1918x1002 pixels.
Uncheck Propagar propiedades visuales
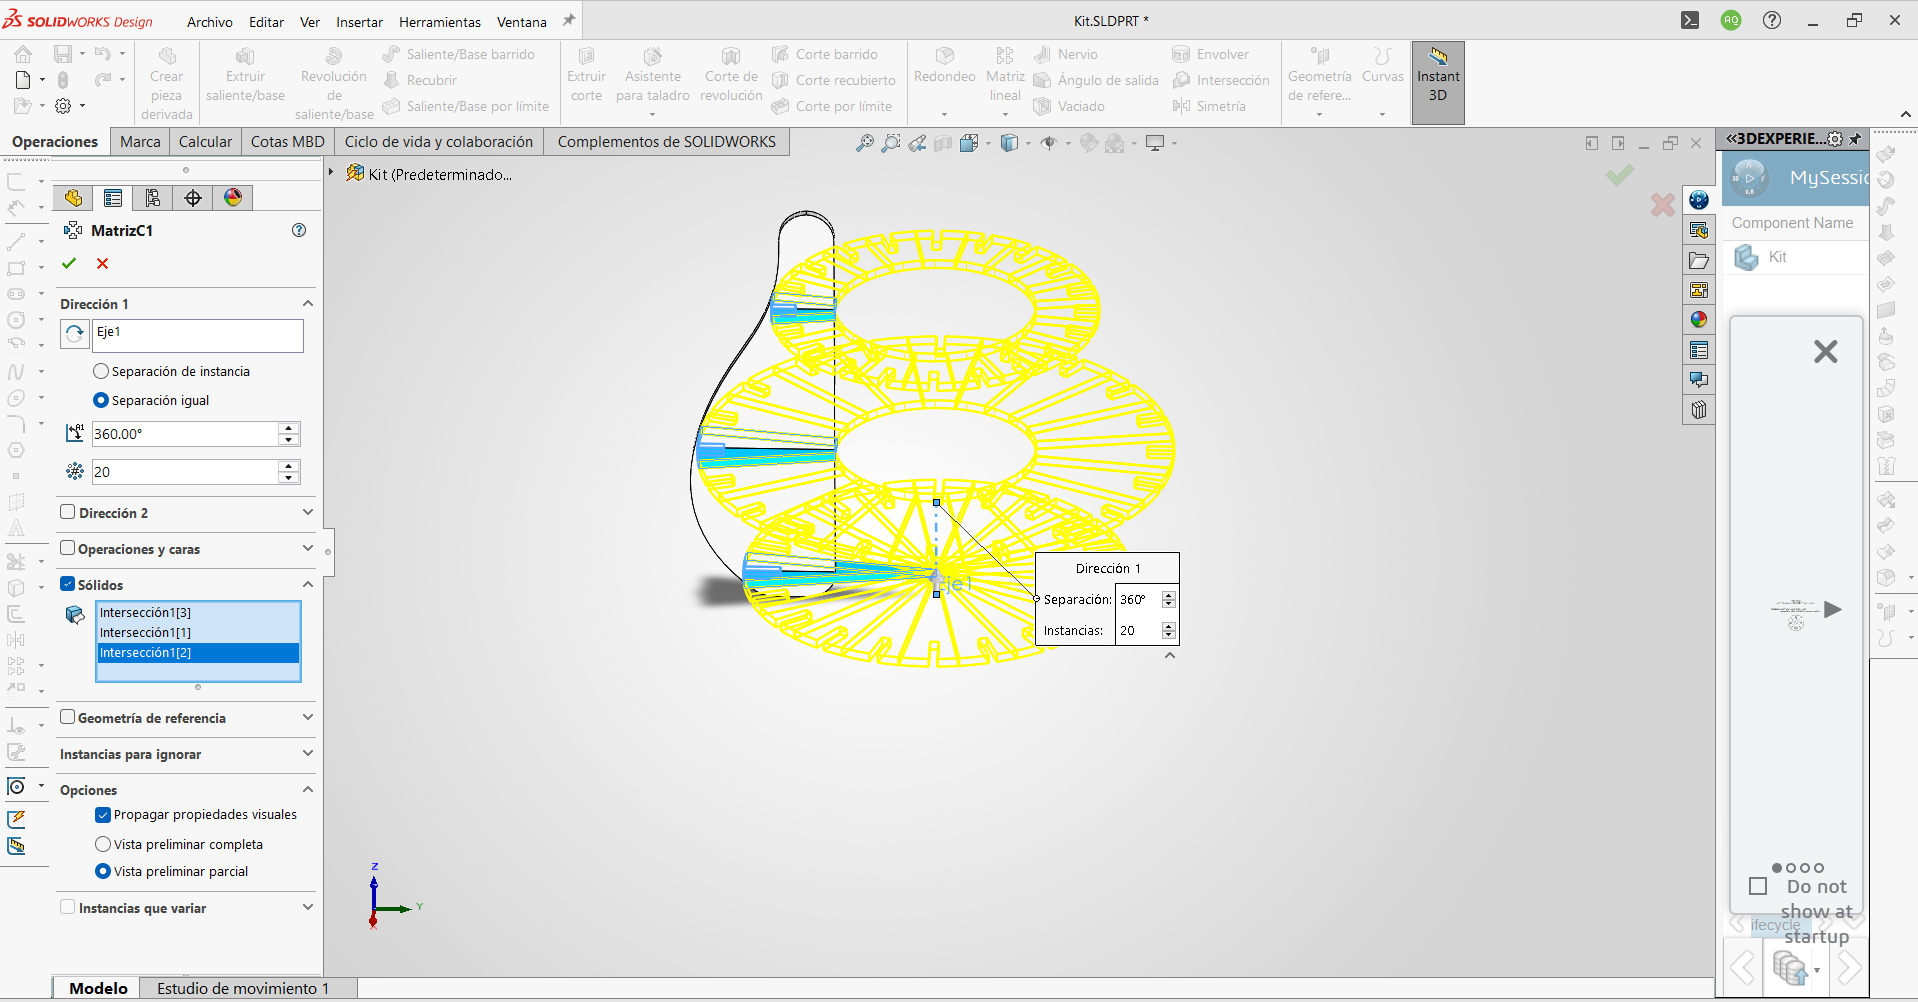coord(103,815)
